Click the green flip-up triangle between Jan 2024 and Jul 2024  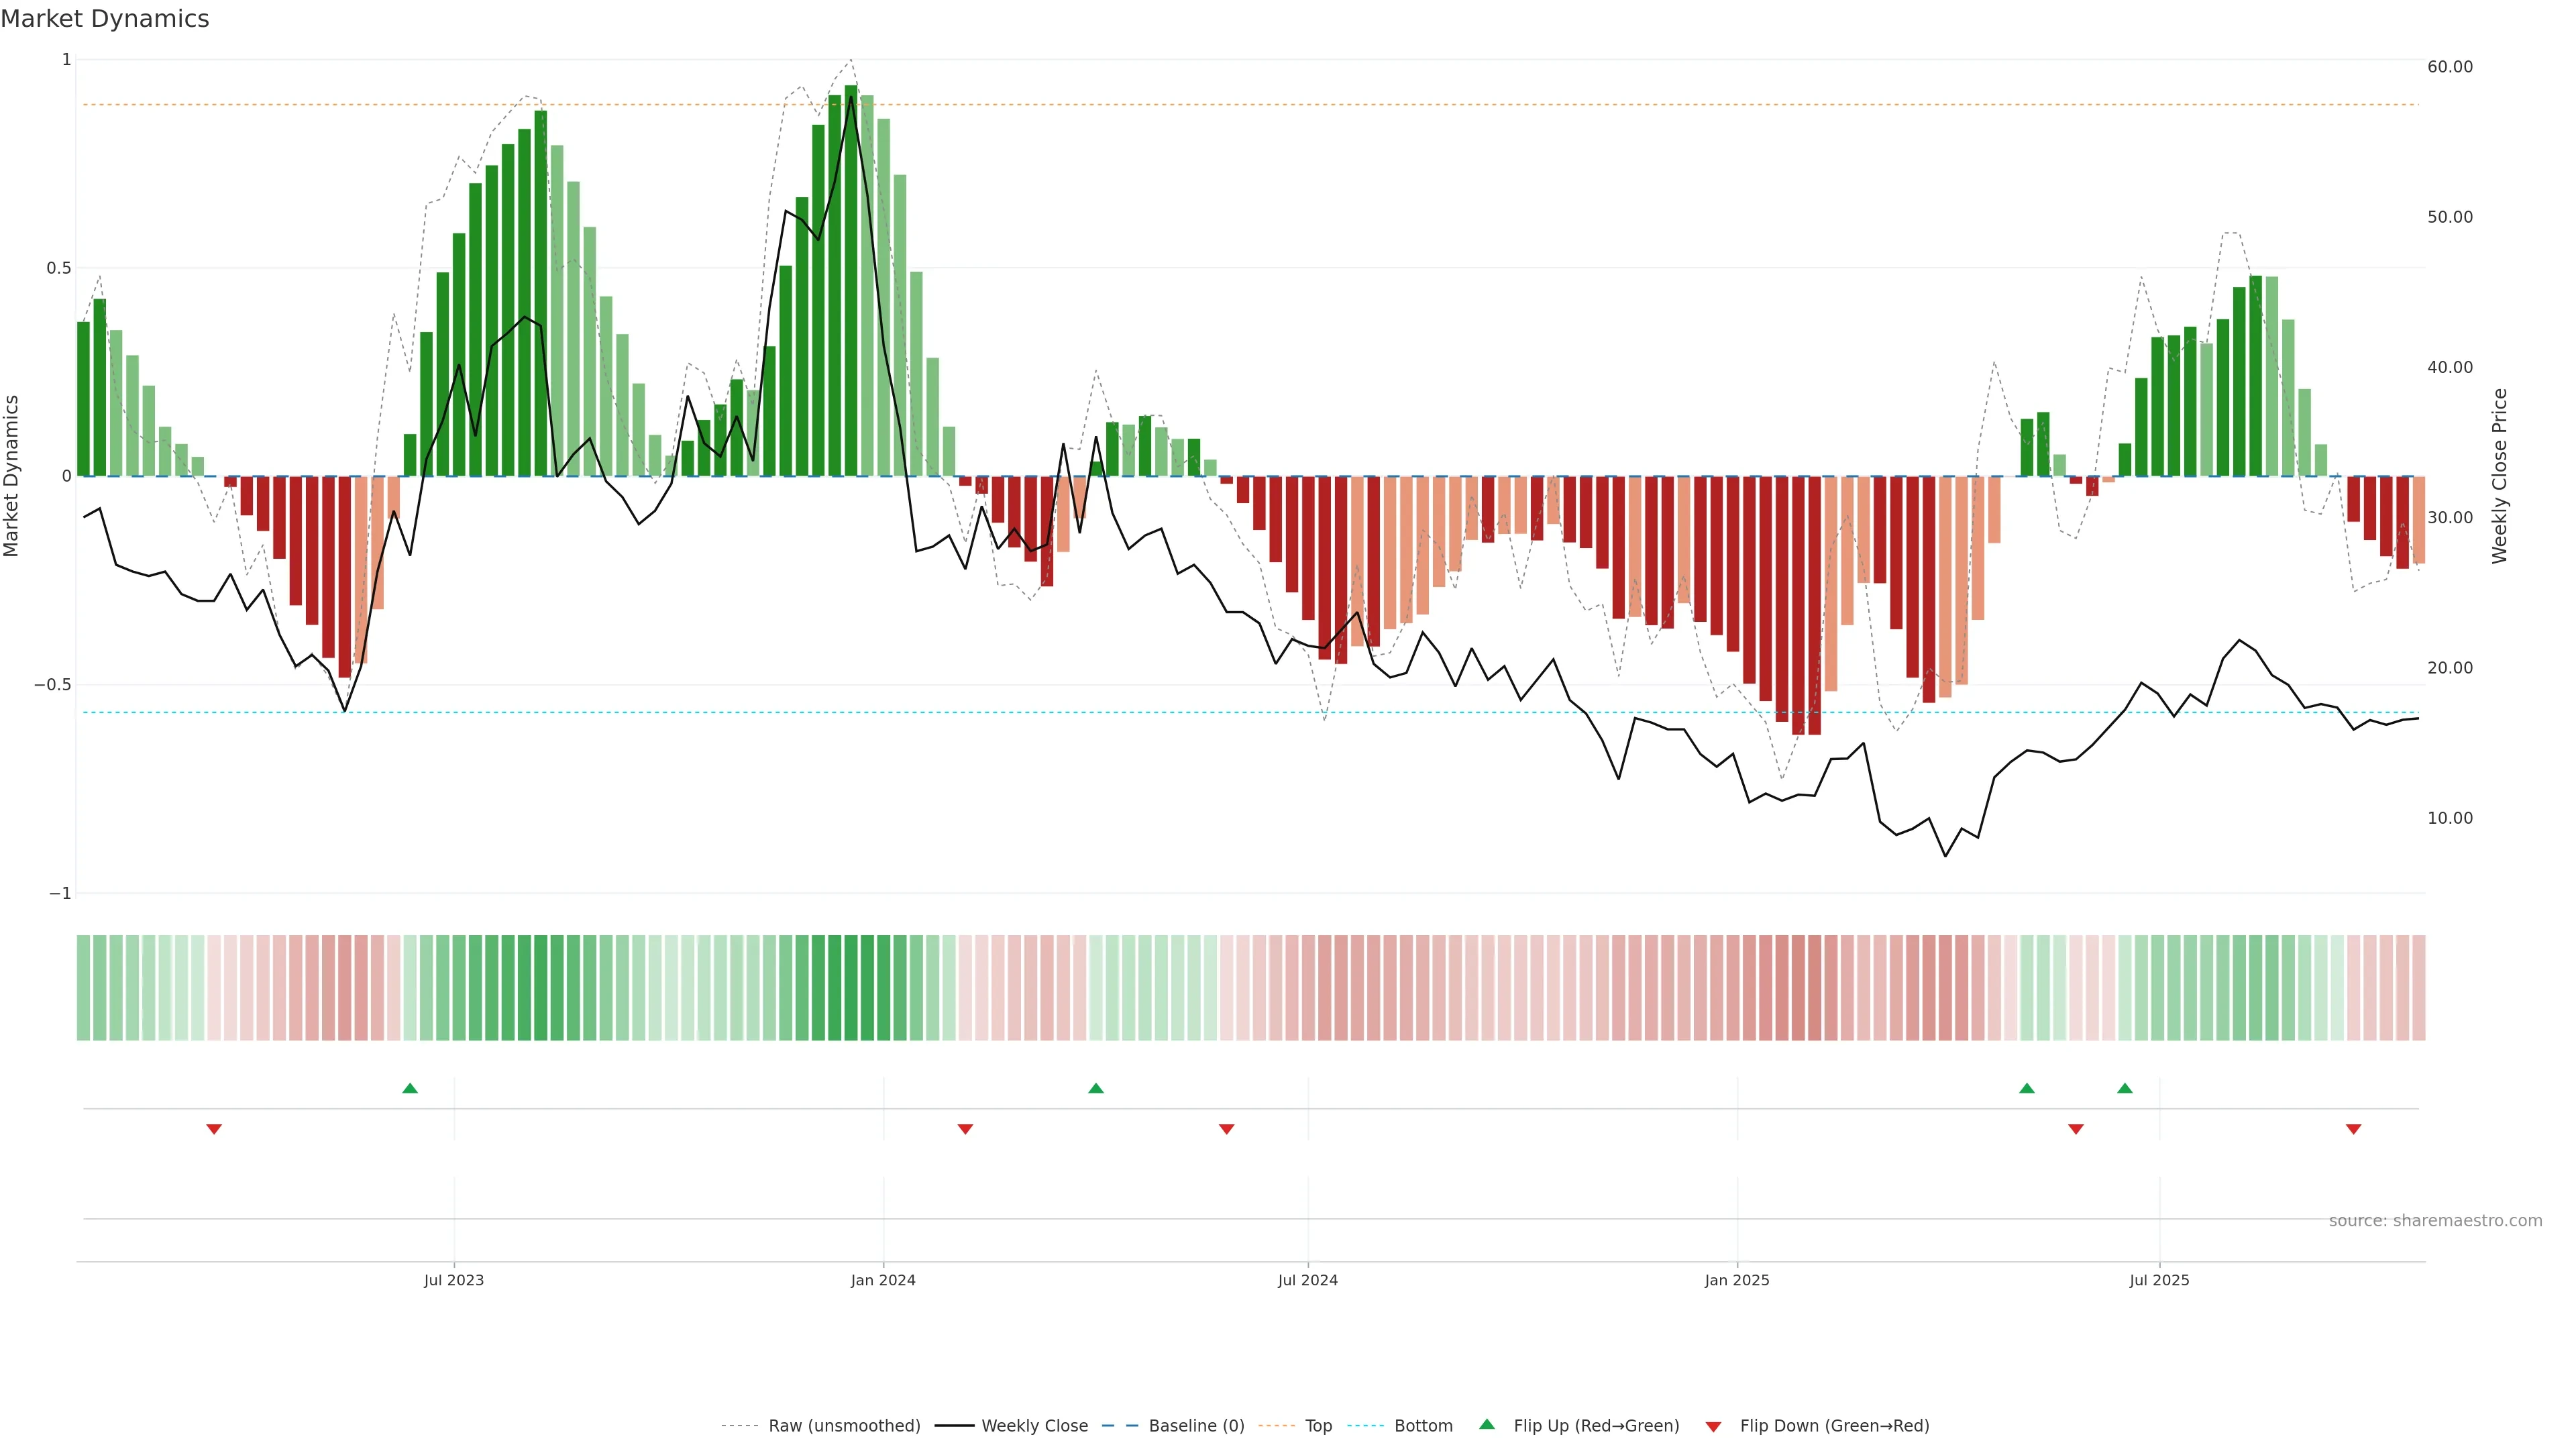(x=1096, y=1088)
